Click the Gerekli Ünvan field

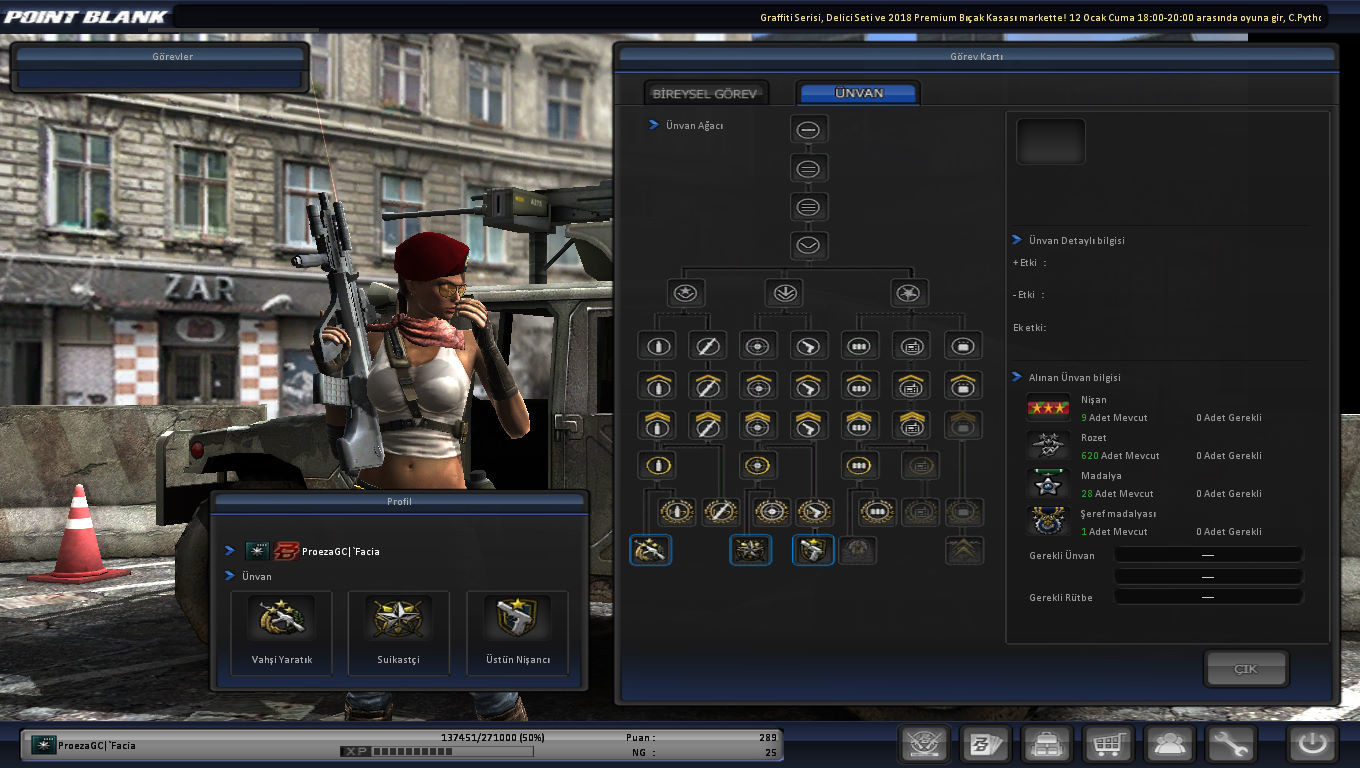click(1208, 555)
